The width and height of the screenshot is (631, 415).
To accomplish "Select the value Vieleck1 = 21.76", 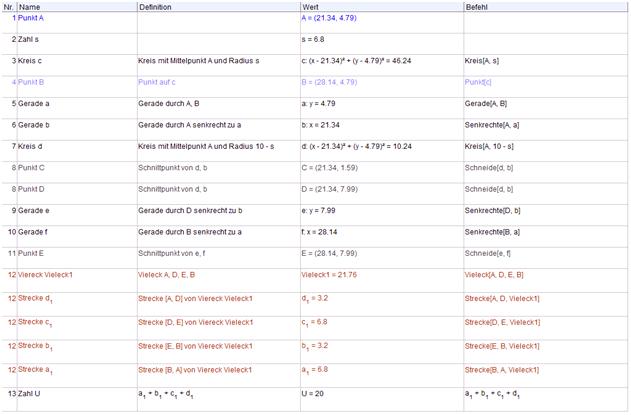I will pyautogui.click(x=331, y=274).
